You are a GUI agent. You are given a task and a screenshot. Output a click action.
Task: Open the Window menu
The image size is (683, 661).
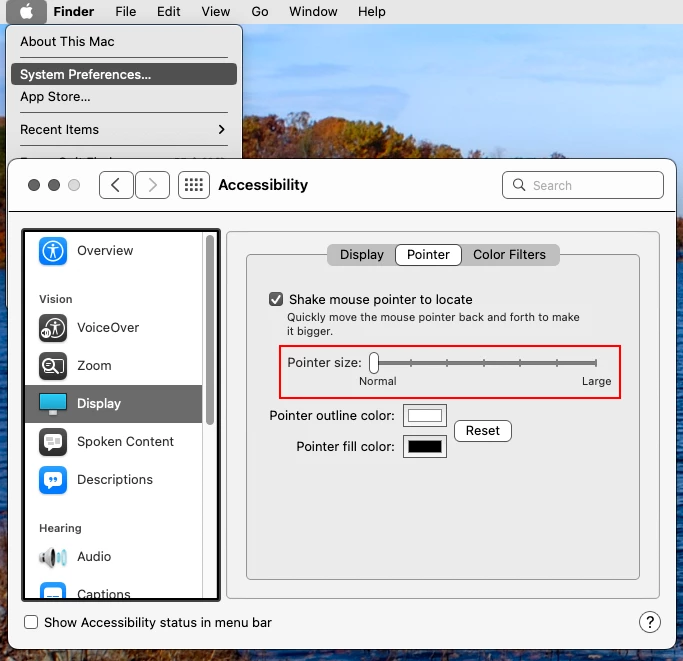point(313,12)
